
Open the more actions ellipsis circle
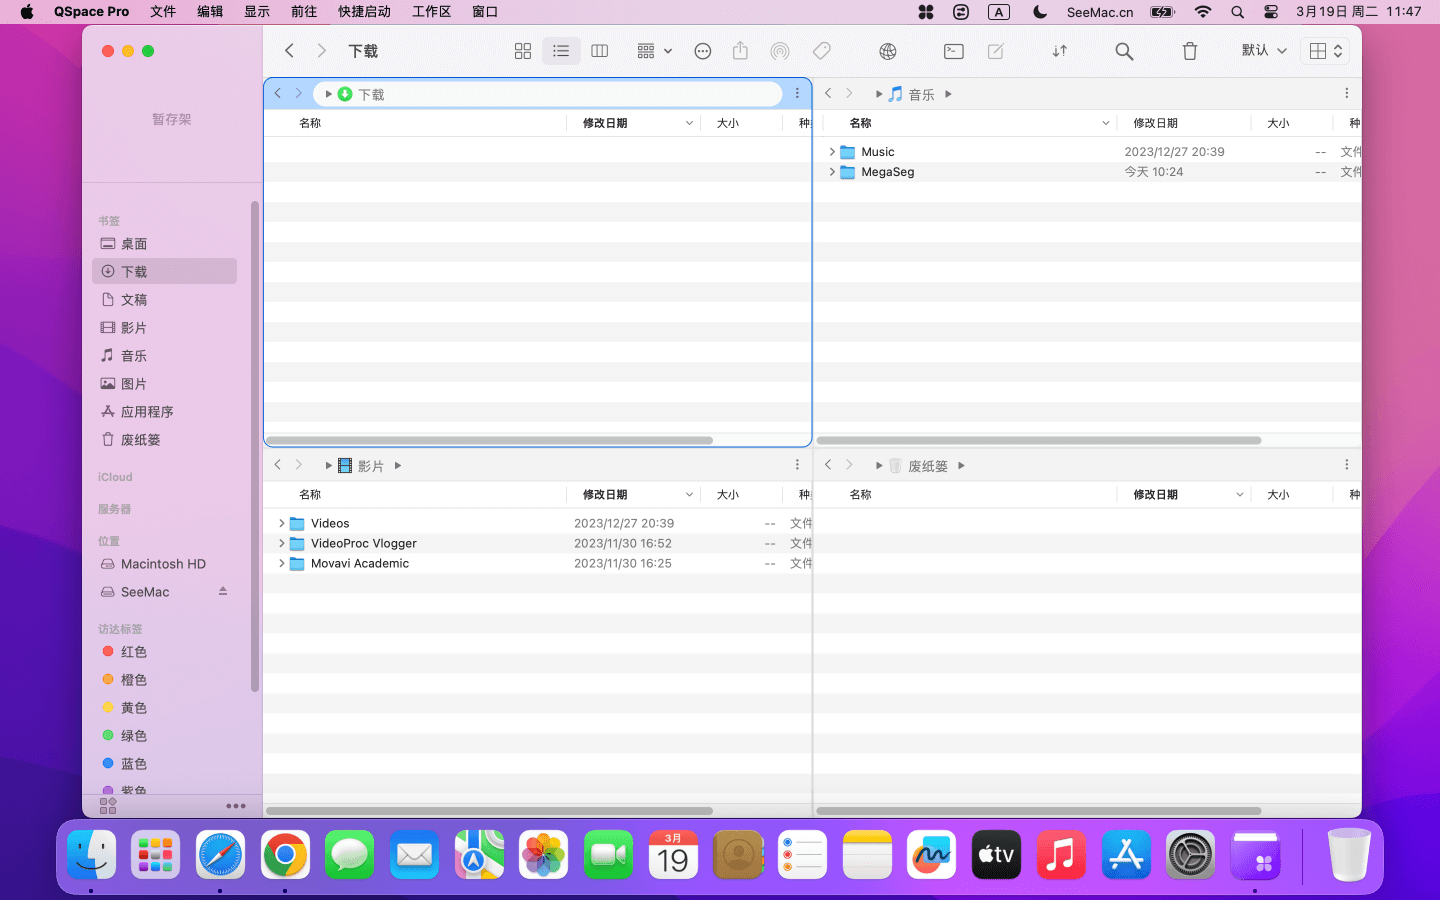tap(703, 51)
